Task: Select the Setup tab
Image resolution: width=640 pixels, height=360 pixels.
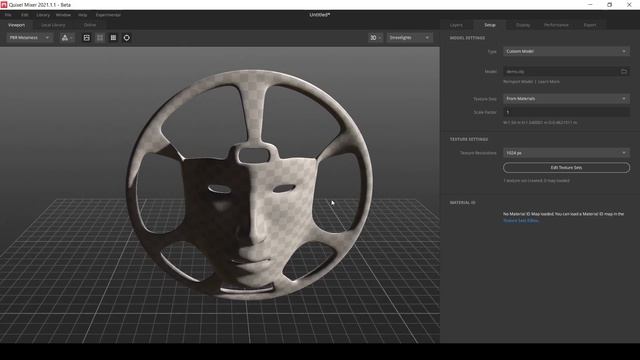Action: [x=490, y=25]
